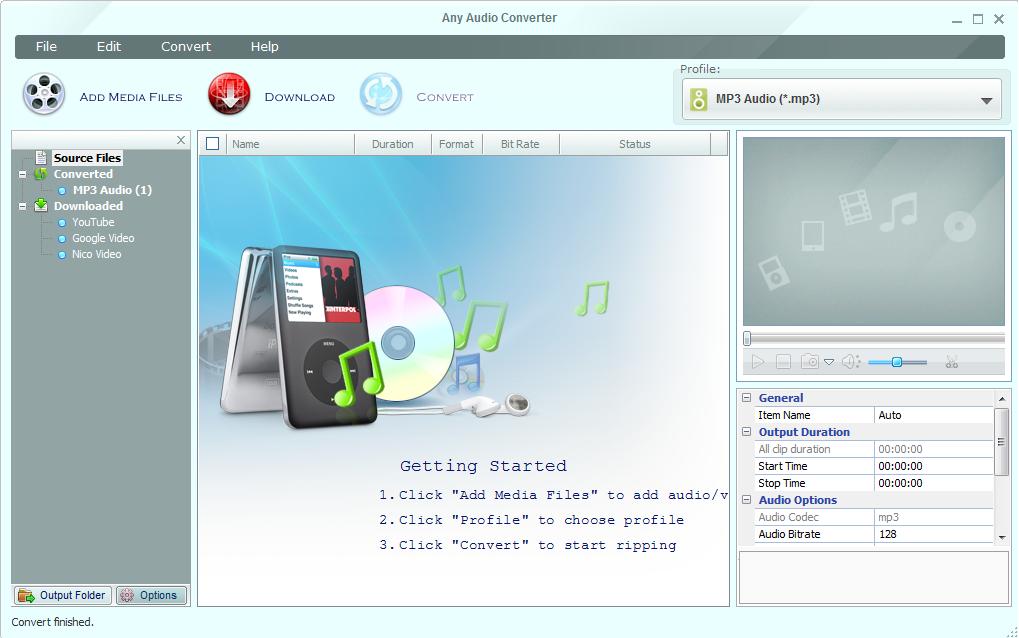The height and width of the screenshot is (638, 1019).
Task: Maximize the Any Audio Converter window
Action: click(977, 19)
